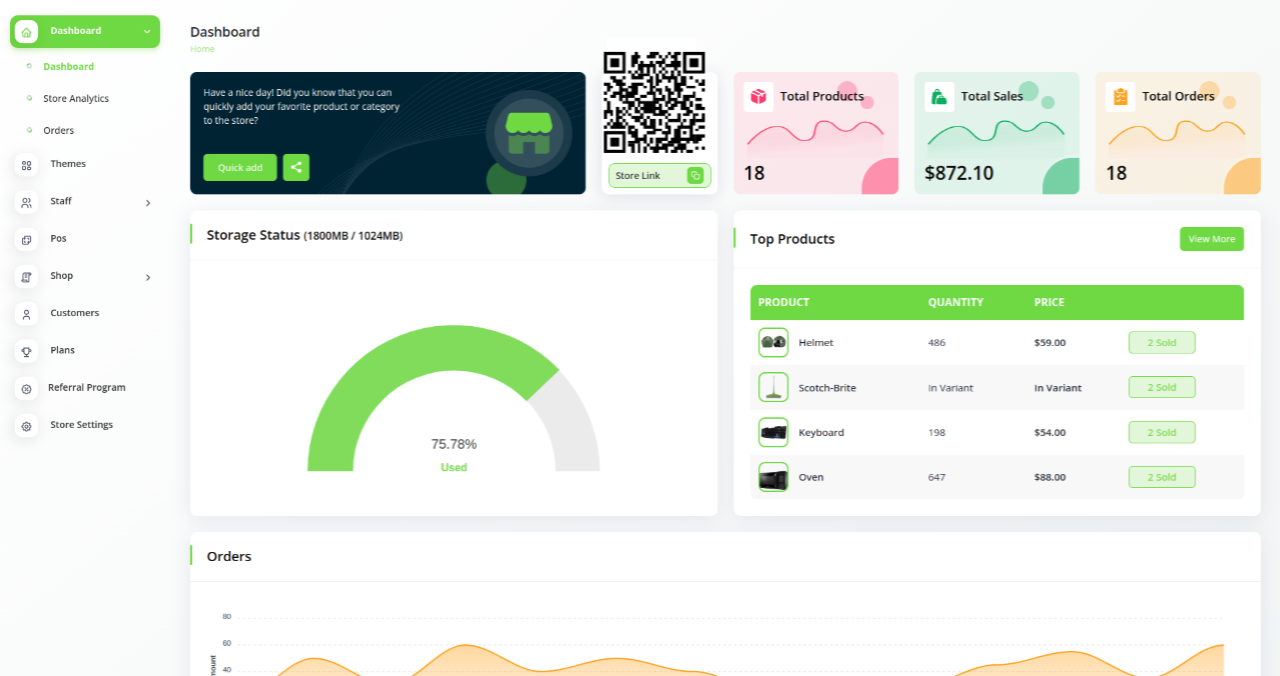Collapse the Dashboard menu chevron
The height and width of the screenshot is (676, 1280).
pyautogui.click(x=147, y=32)
